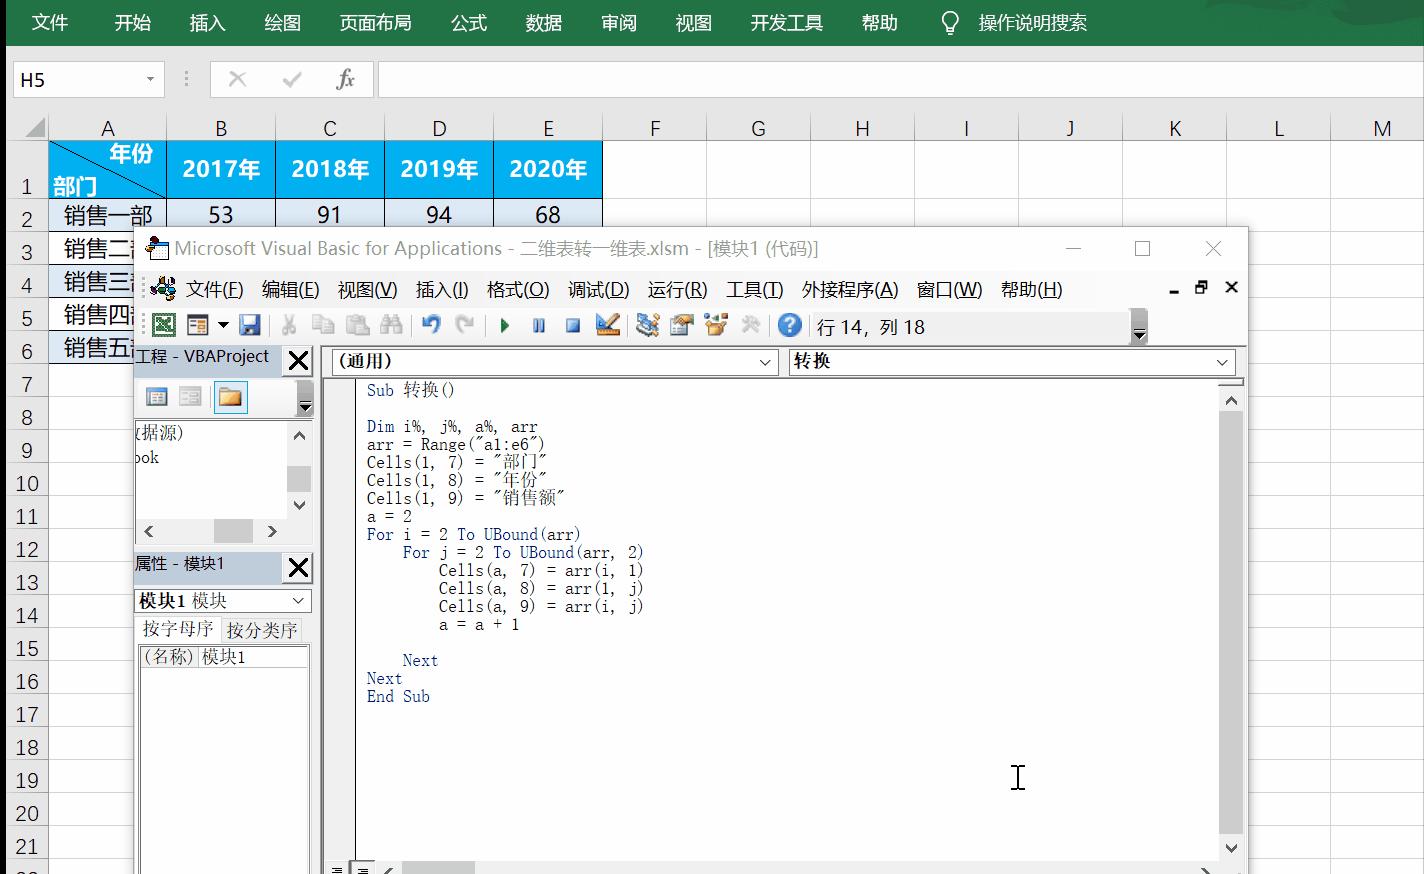Open the Object Browser icon
Image resolution: width=1424 pixels, height=874 pixels.
point(716,325)
